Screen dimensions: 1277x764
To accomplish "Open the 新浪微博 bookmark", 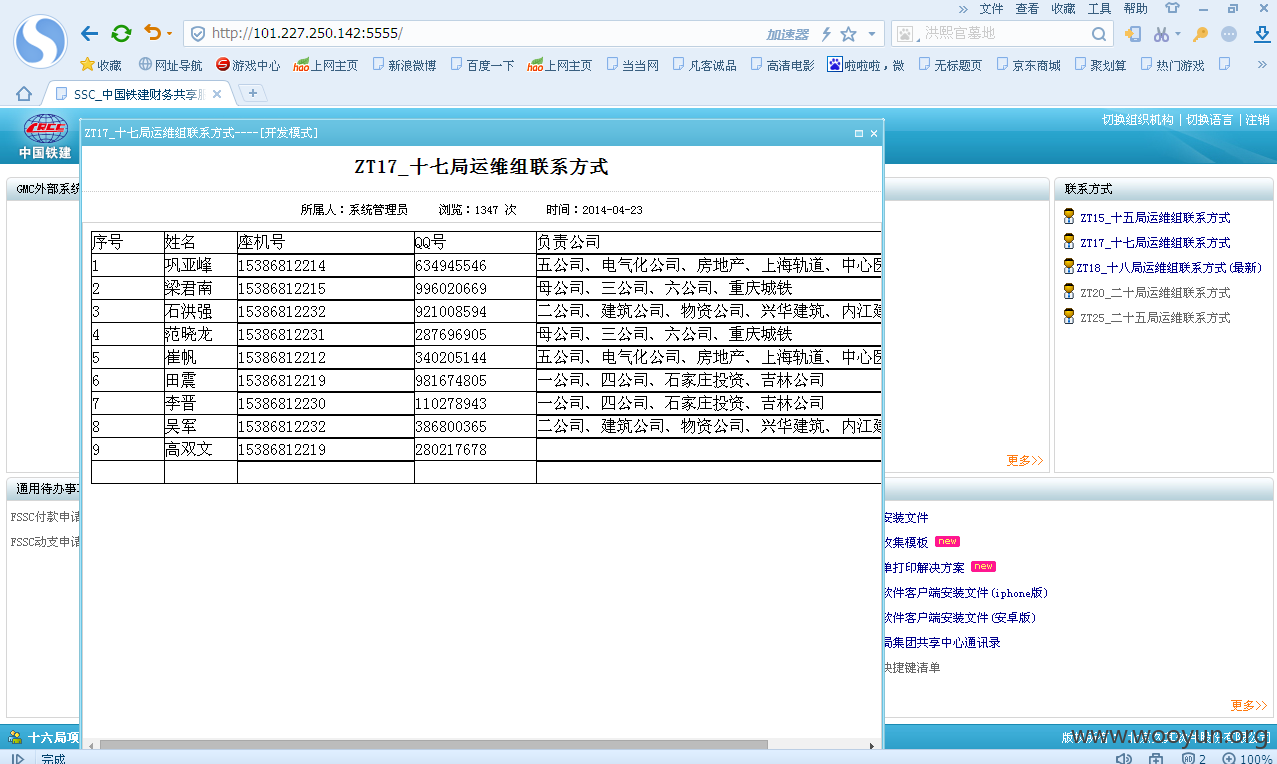I will coord(404,65).
